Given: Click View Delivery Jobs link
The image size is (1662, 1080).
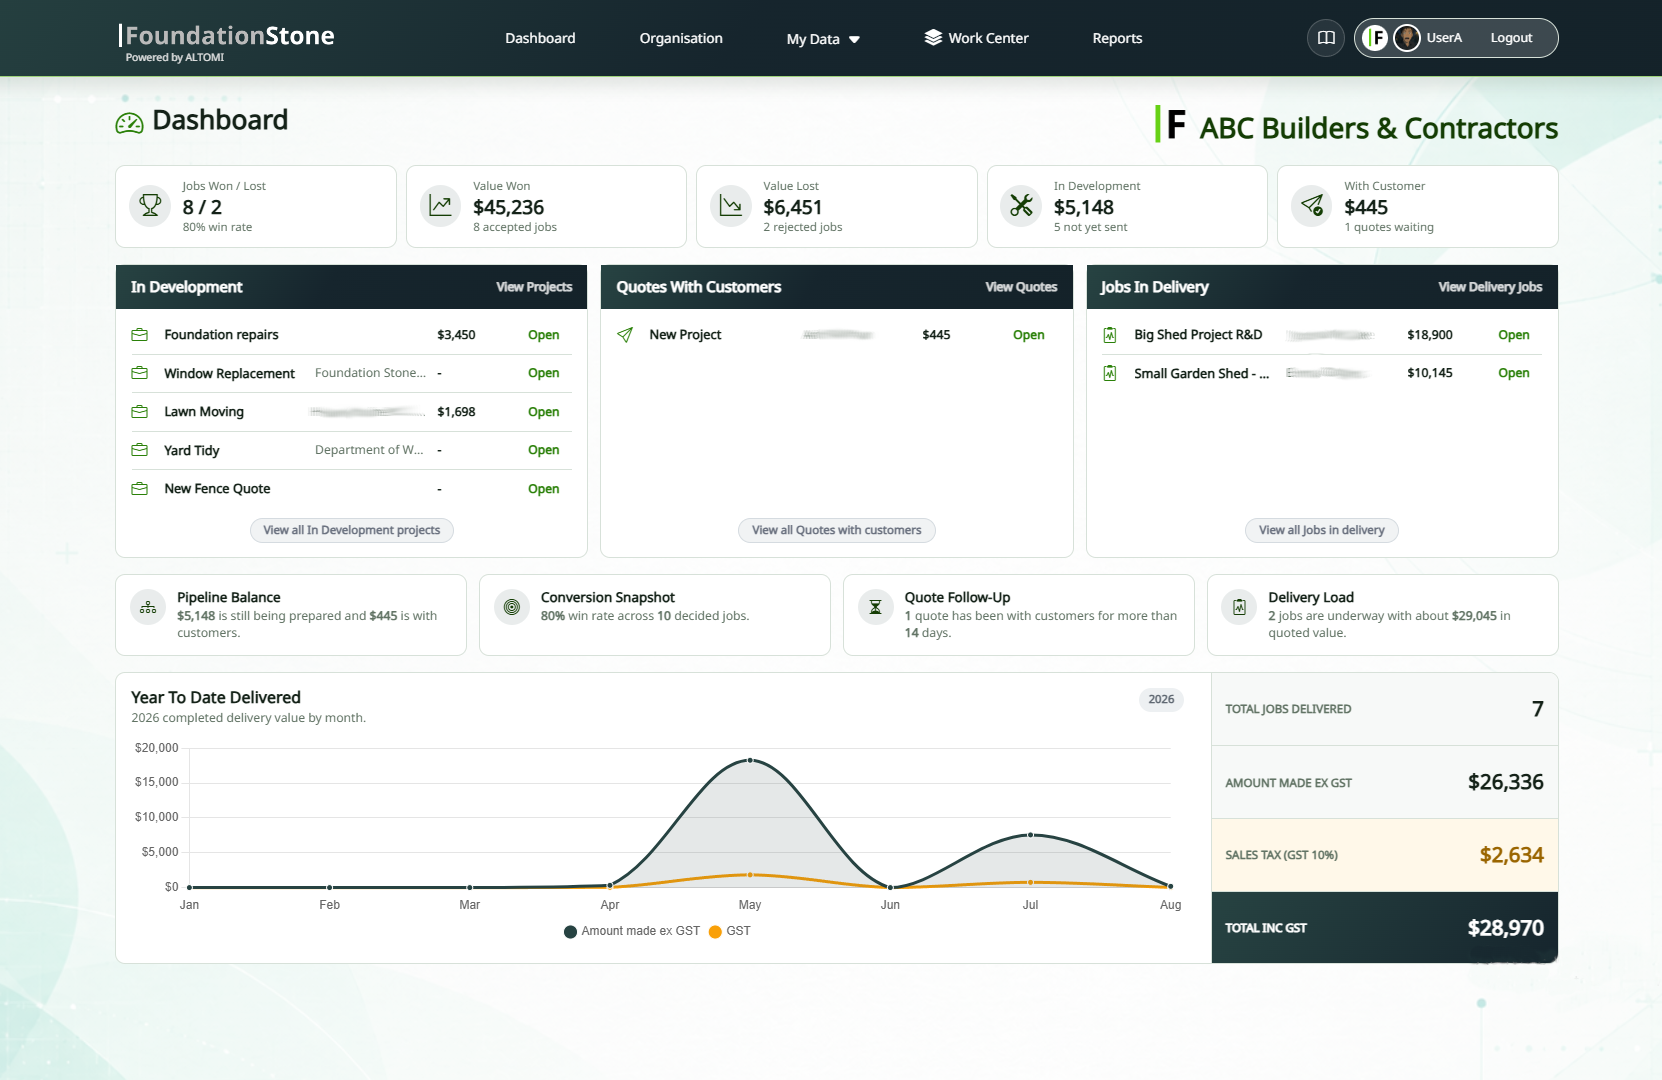Looking at the screenshot, I should (1490, 287).
